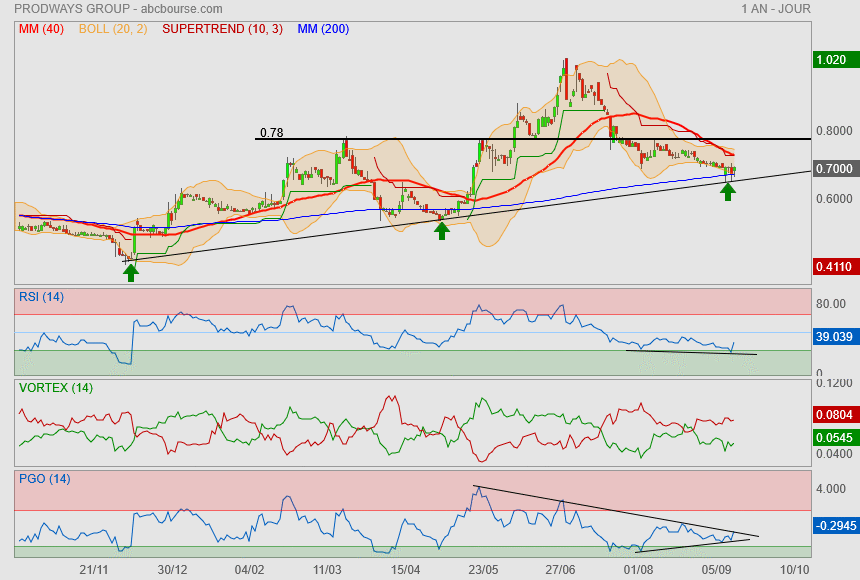Click the red 0.4110 low price tag

pos(833,267)
